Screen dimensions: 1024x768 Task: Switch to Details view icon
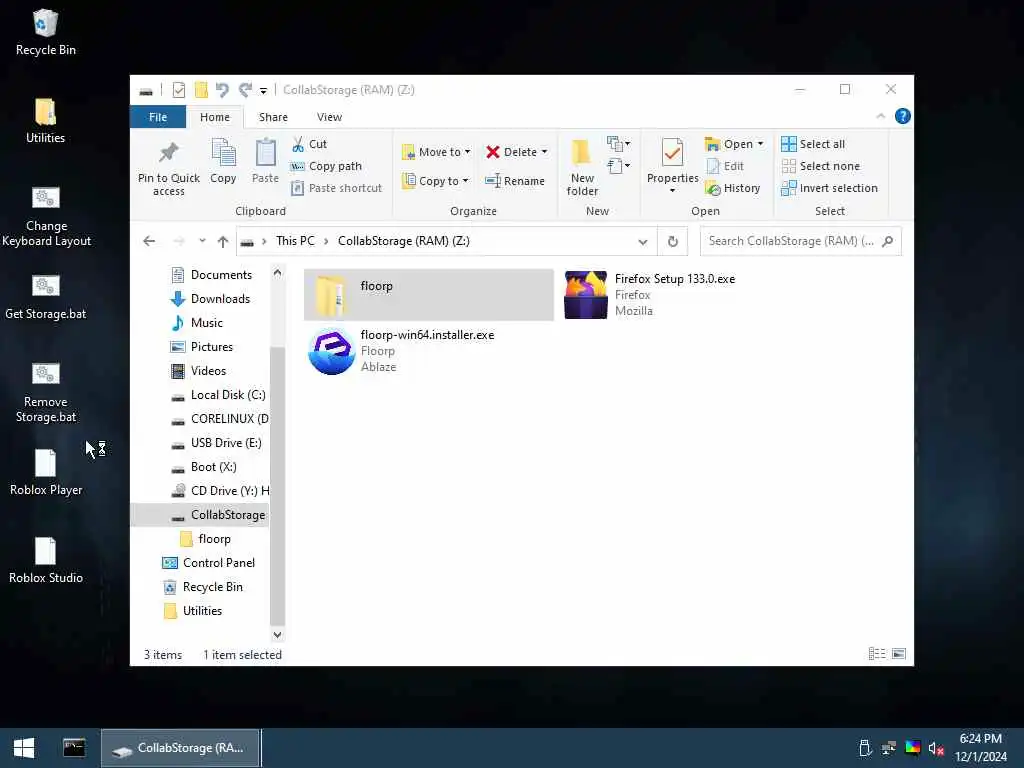tap(876, 654)
